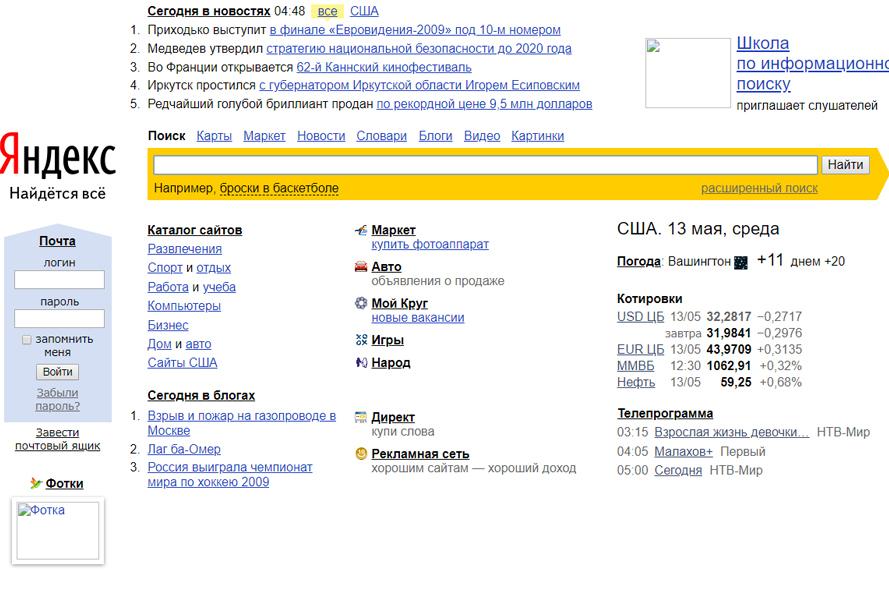
Task: Click the Мой Круг icon
Action: click(361, 303)
